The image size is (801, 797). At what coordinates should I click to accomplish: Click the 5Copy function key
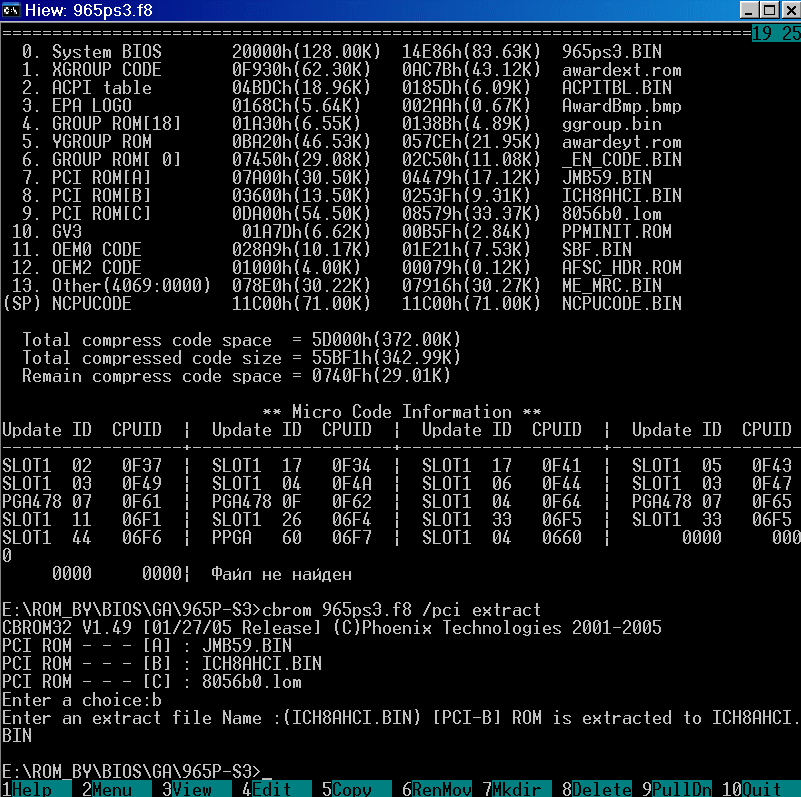(350, 789)
